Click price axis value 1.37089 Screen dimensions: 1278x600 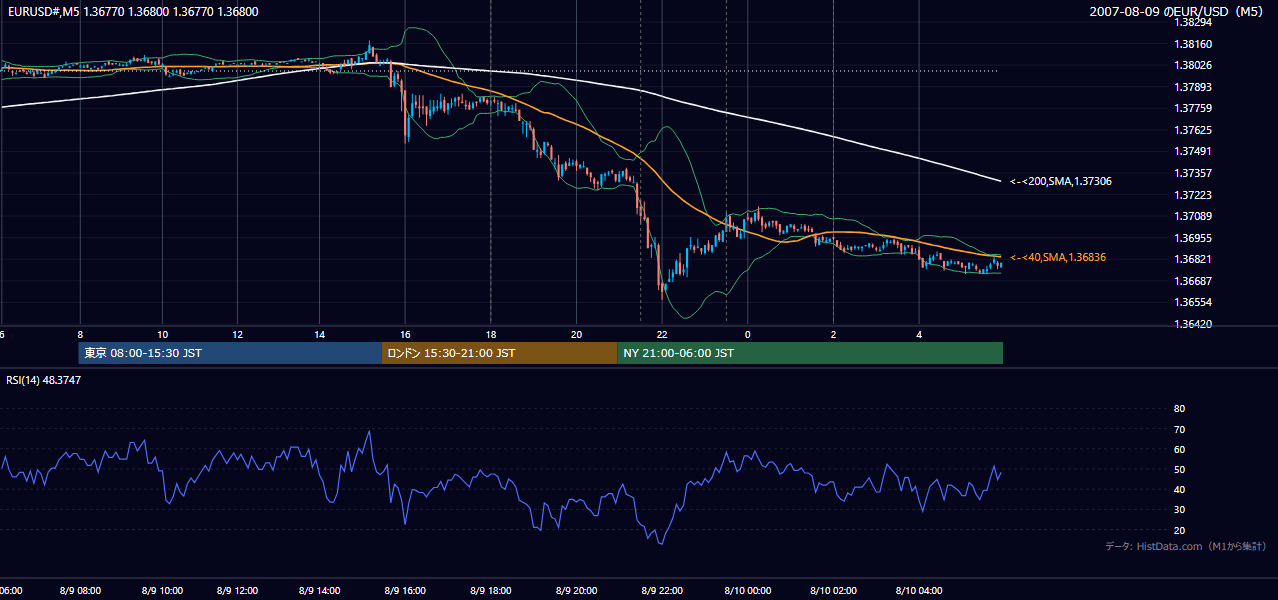[1193, 216]
